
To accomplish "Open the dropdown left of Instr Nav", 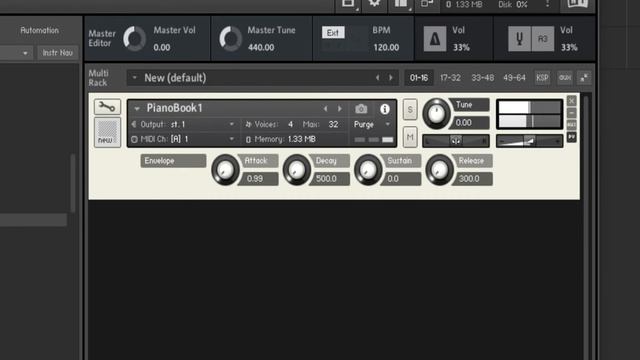I will tap(16, 53).
